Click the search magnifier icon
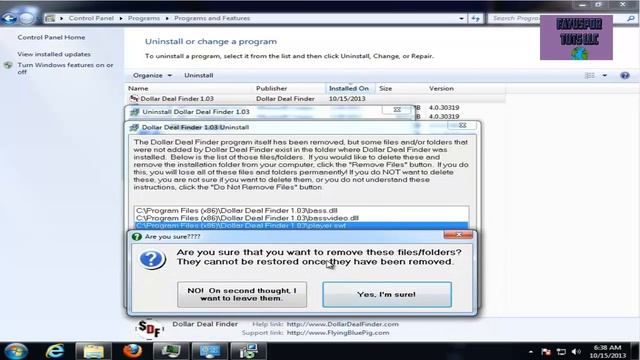 click(631, 18)
